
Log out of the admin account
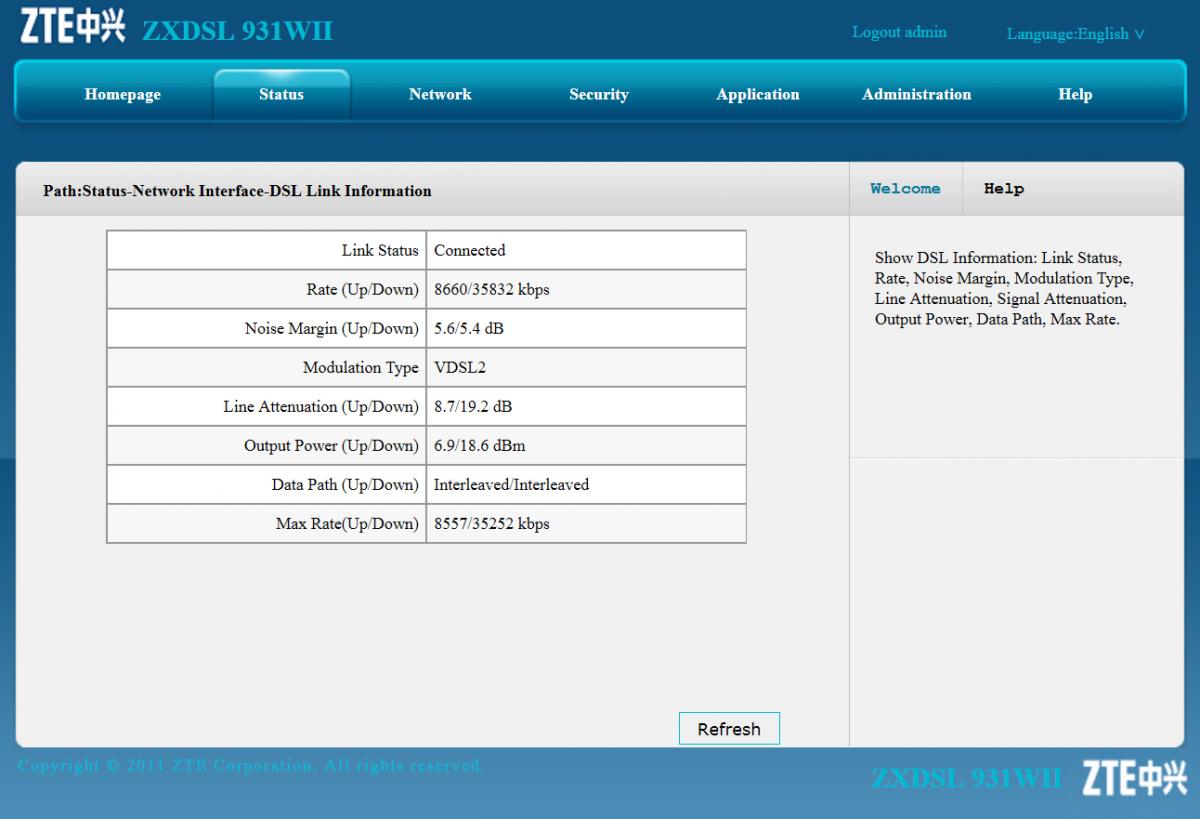click(899, 32)
